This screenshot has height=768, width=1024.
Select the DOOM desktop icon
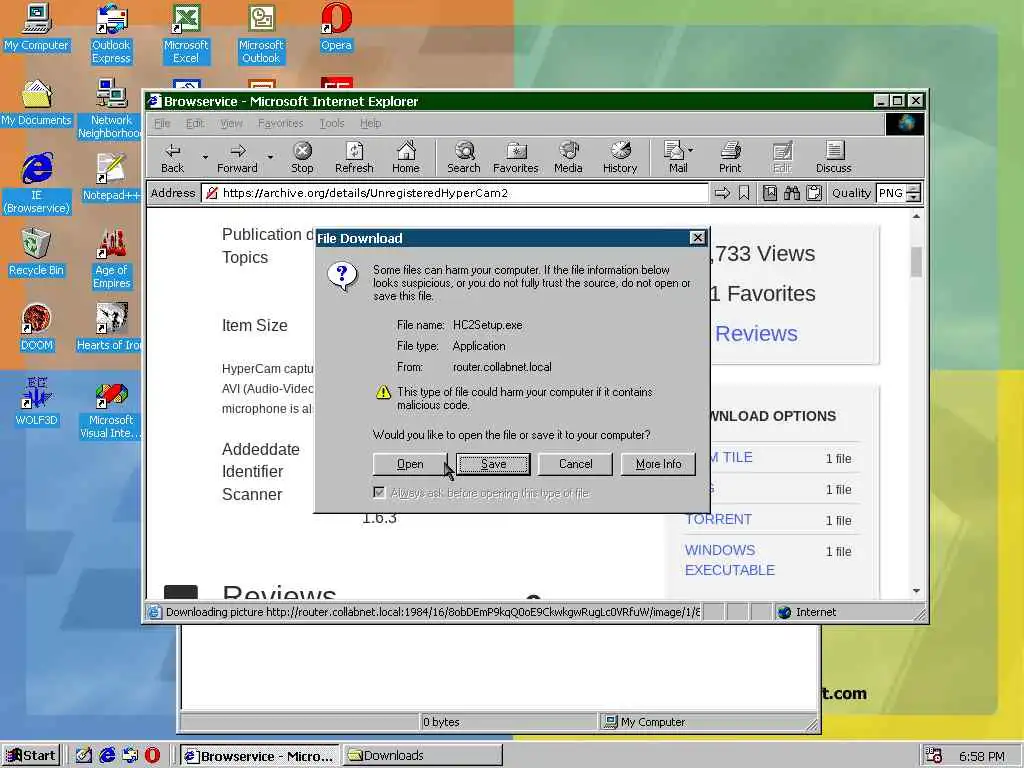click(36, 328)
